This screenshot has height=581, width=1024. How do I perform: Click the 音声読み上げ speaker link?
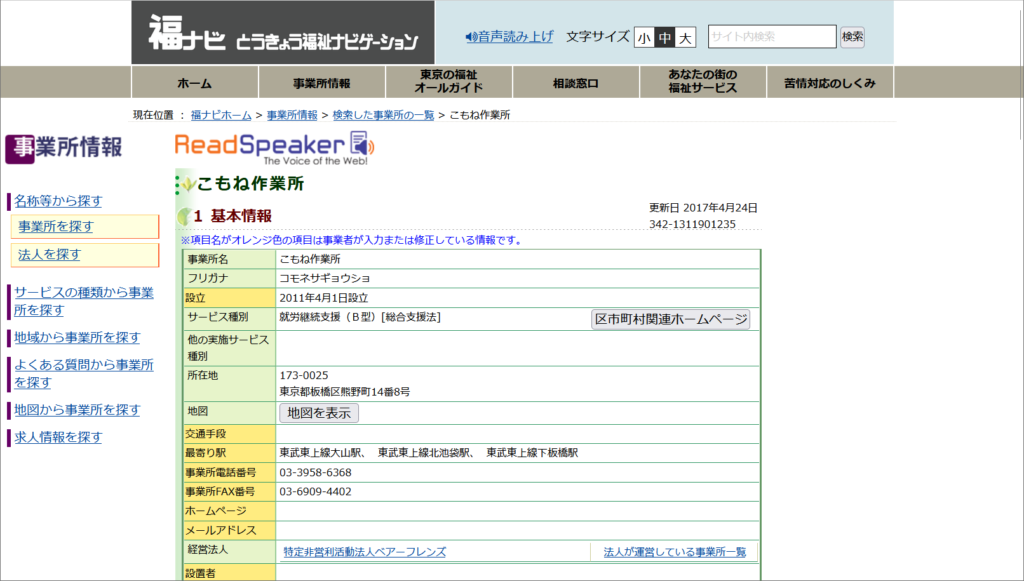[x=509, y=37]
